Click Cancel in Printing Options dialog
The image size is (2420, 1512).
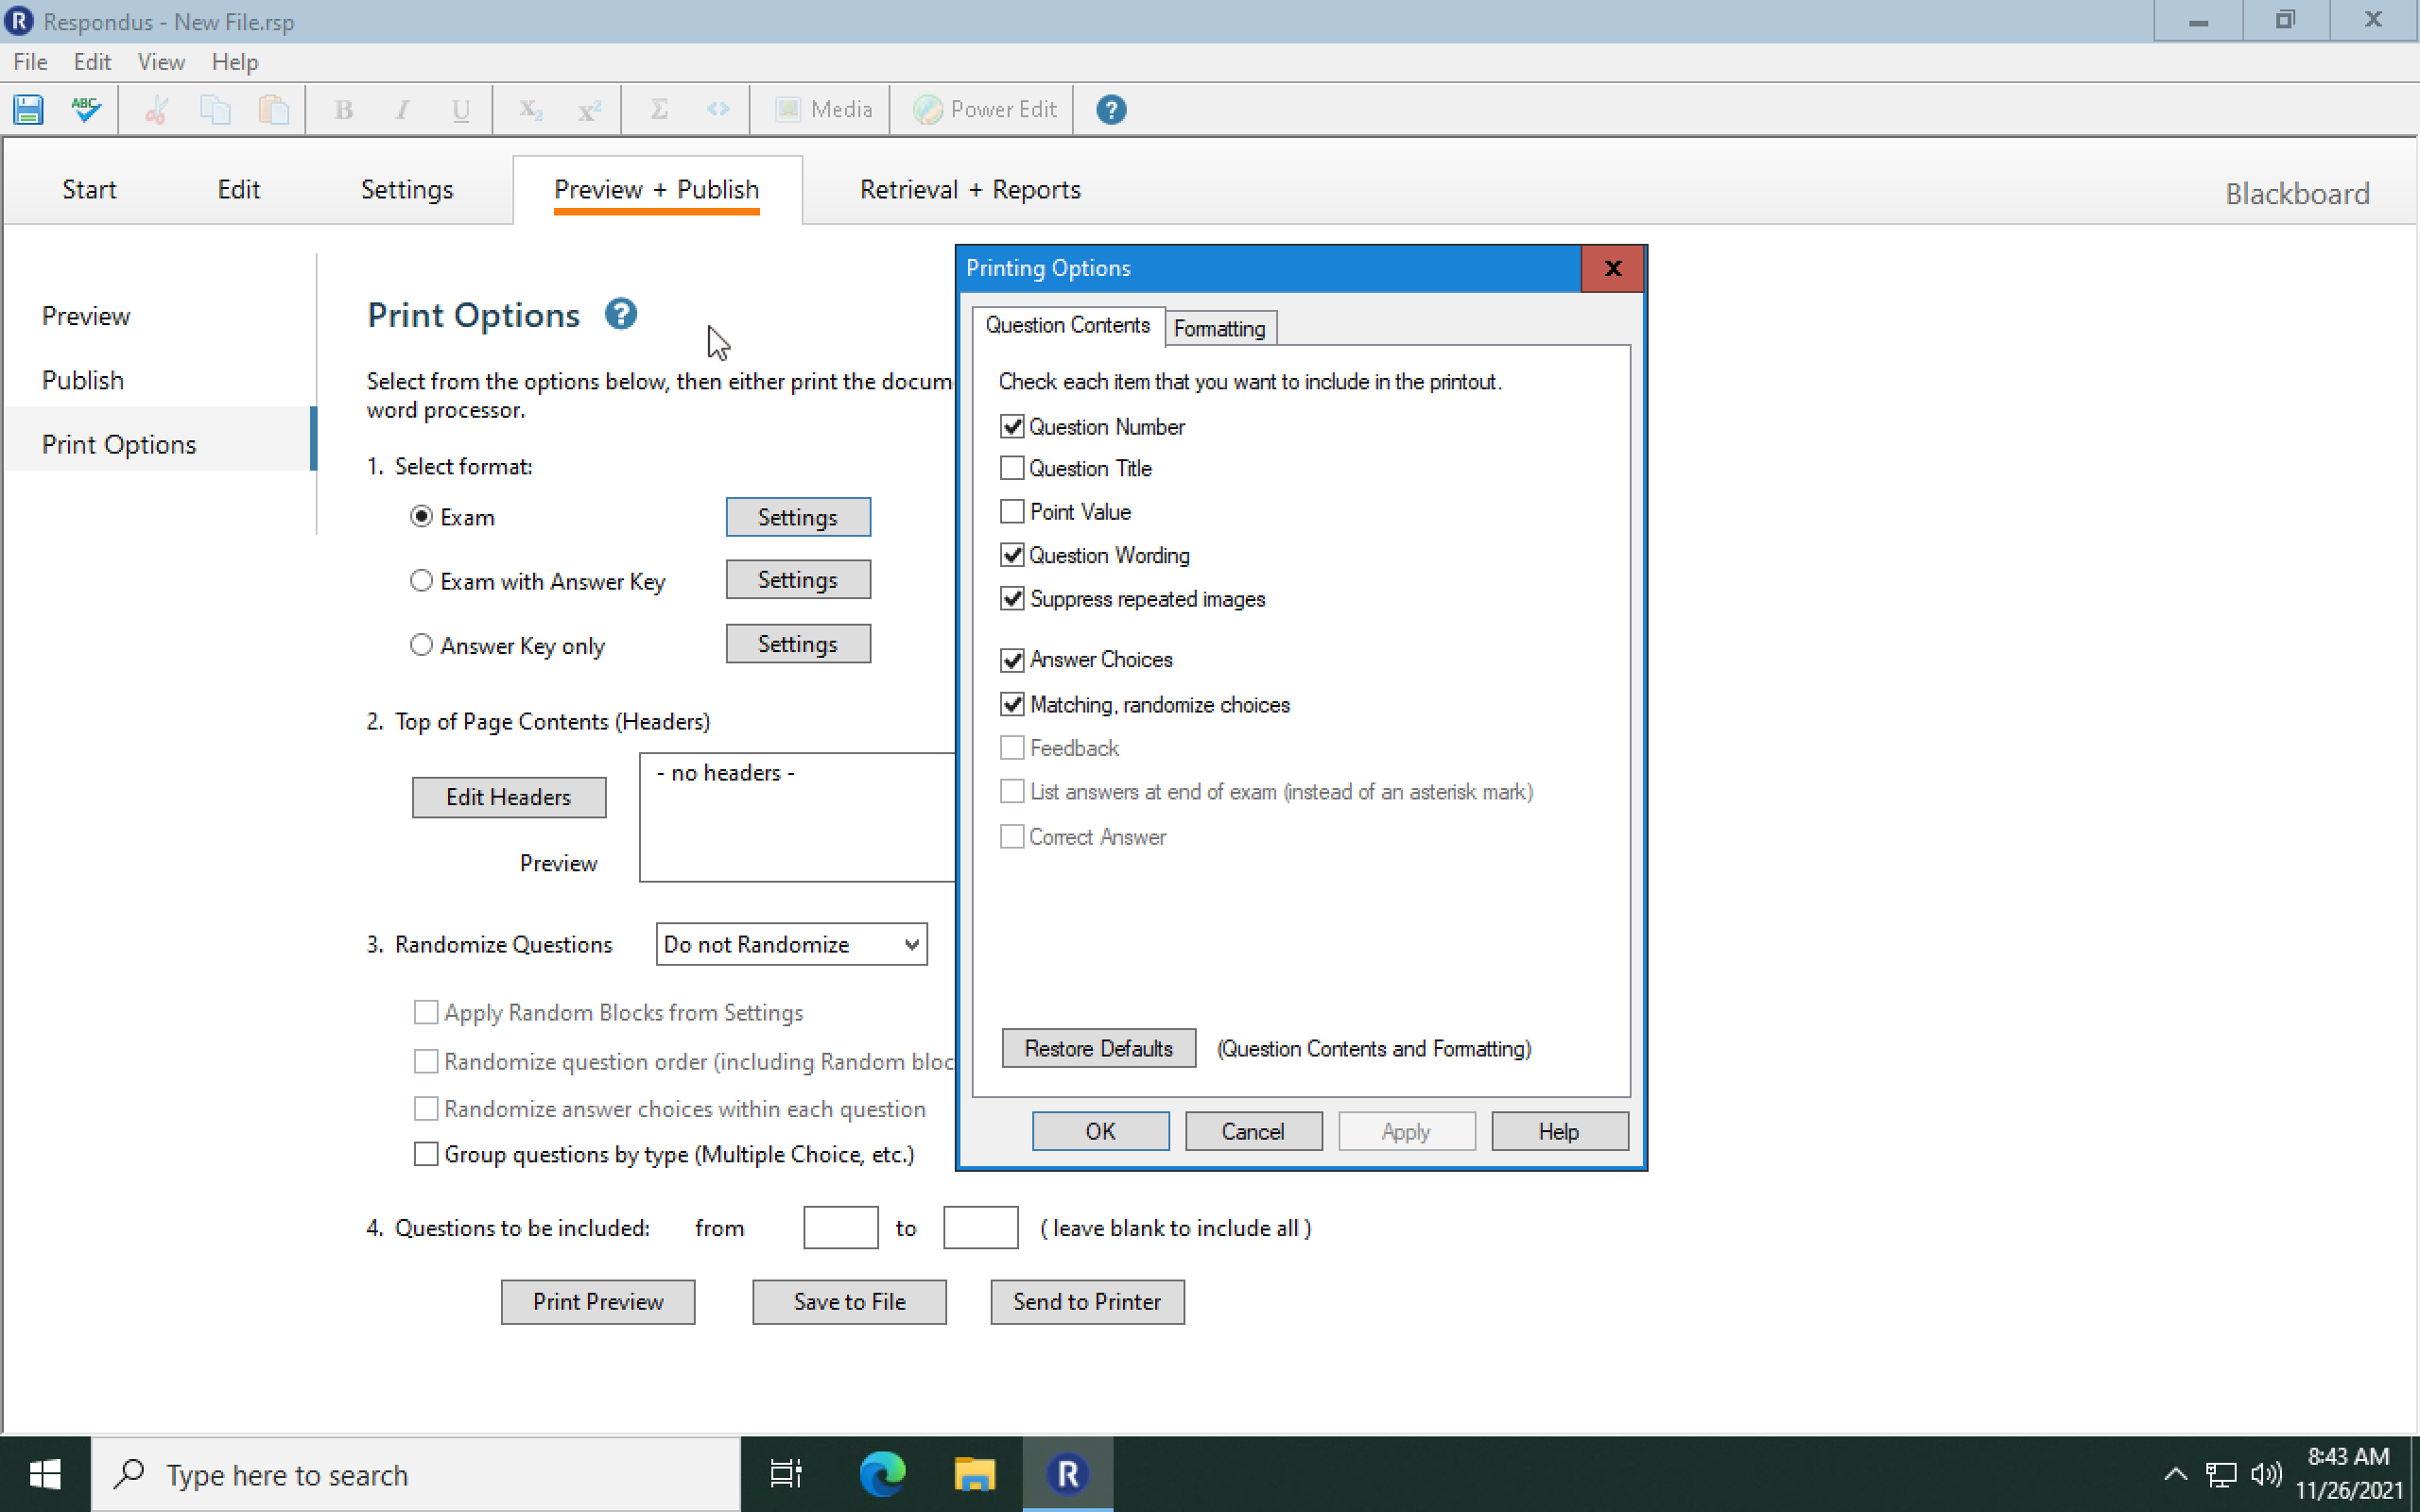coord(1253,1131)
